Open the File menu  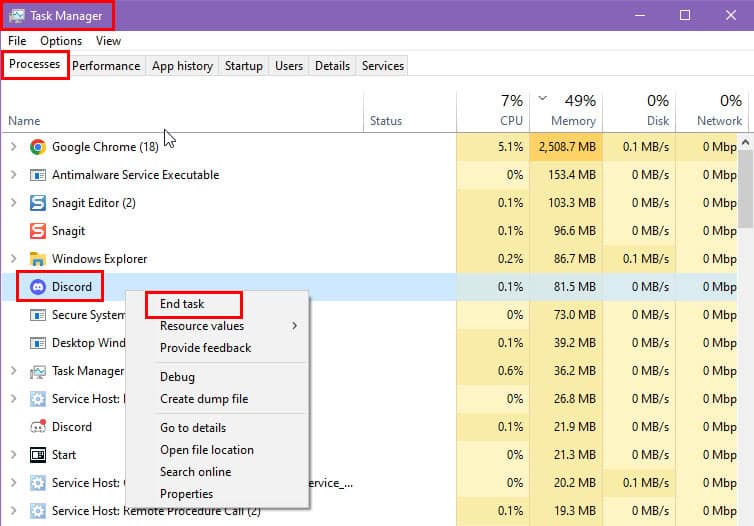tap(17, 41)
